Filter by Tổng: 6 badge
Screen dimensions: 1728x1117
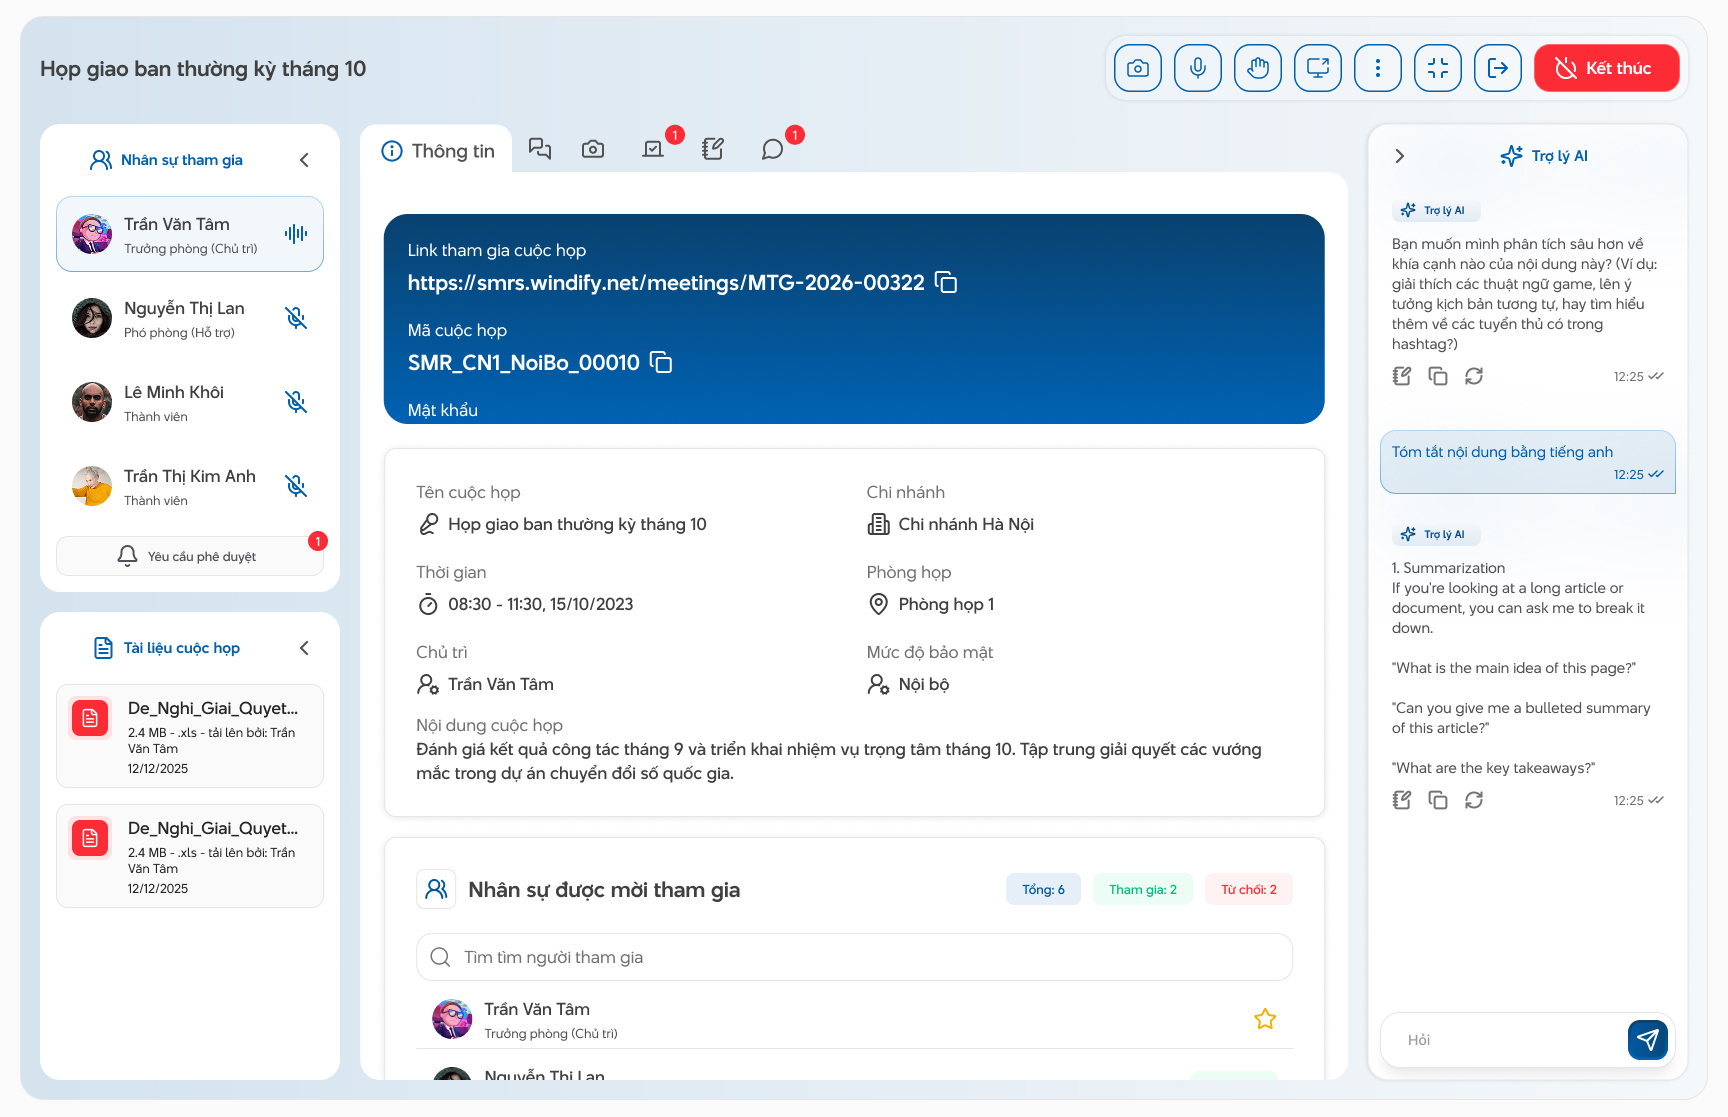coord(1043,889)
